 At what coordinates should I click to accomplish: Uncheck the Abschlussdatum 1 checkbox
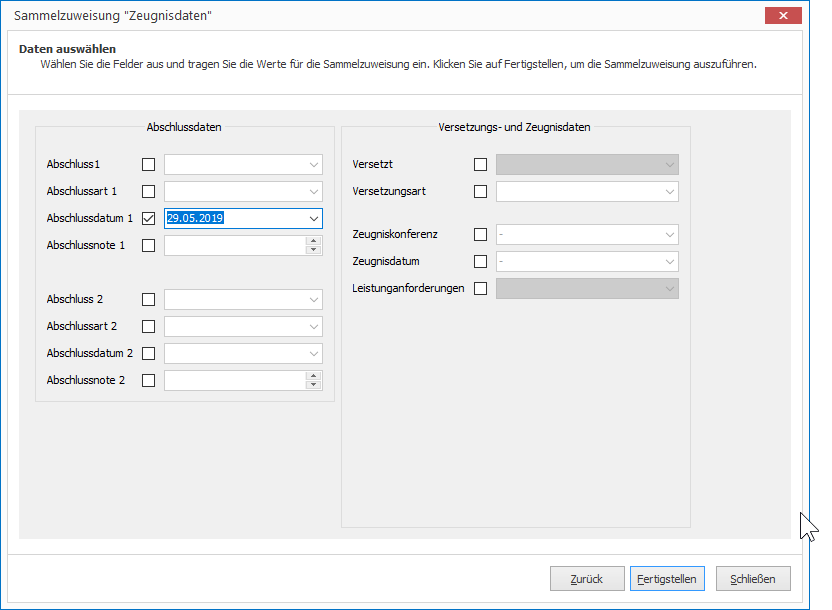point(149,219)
